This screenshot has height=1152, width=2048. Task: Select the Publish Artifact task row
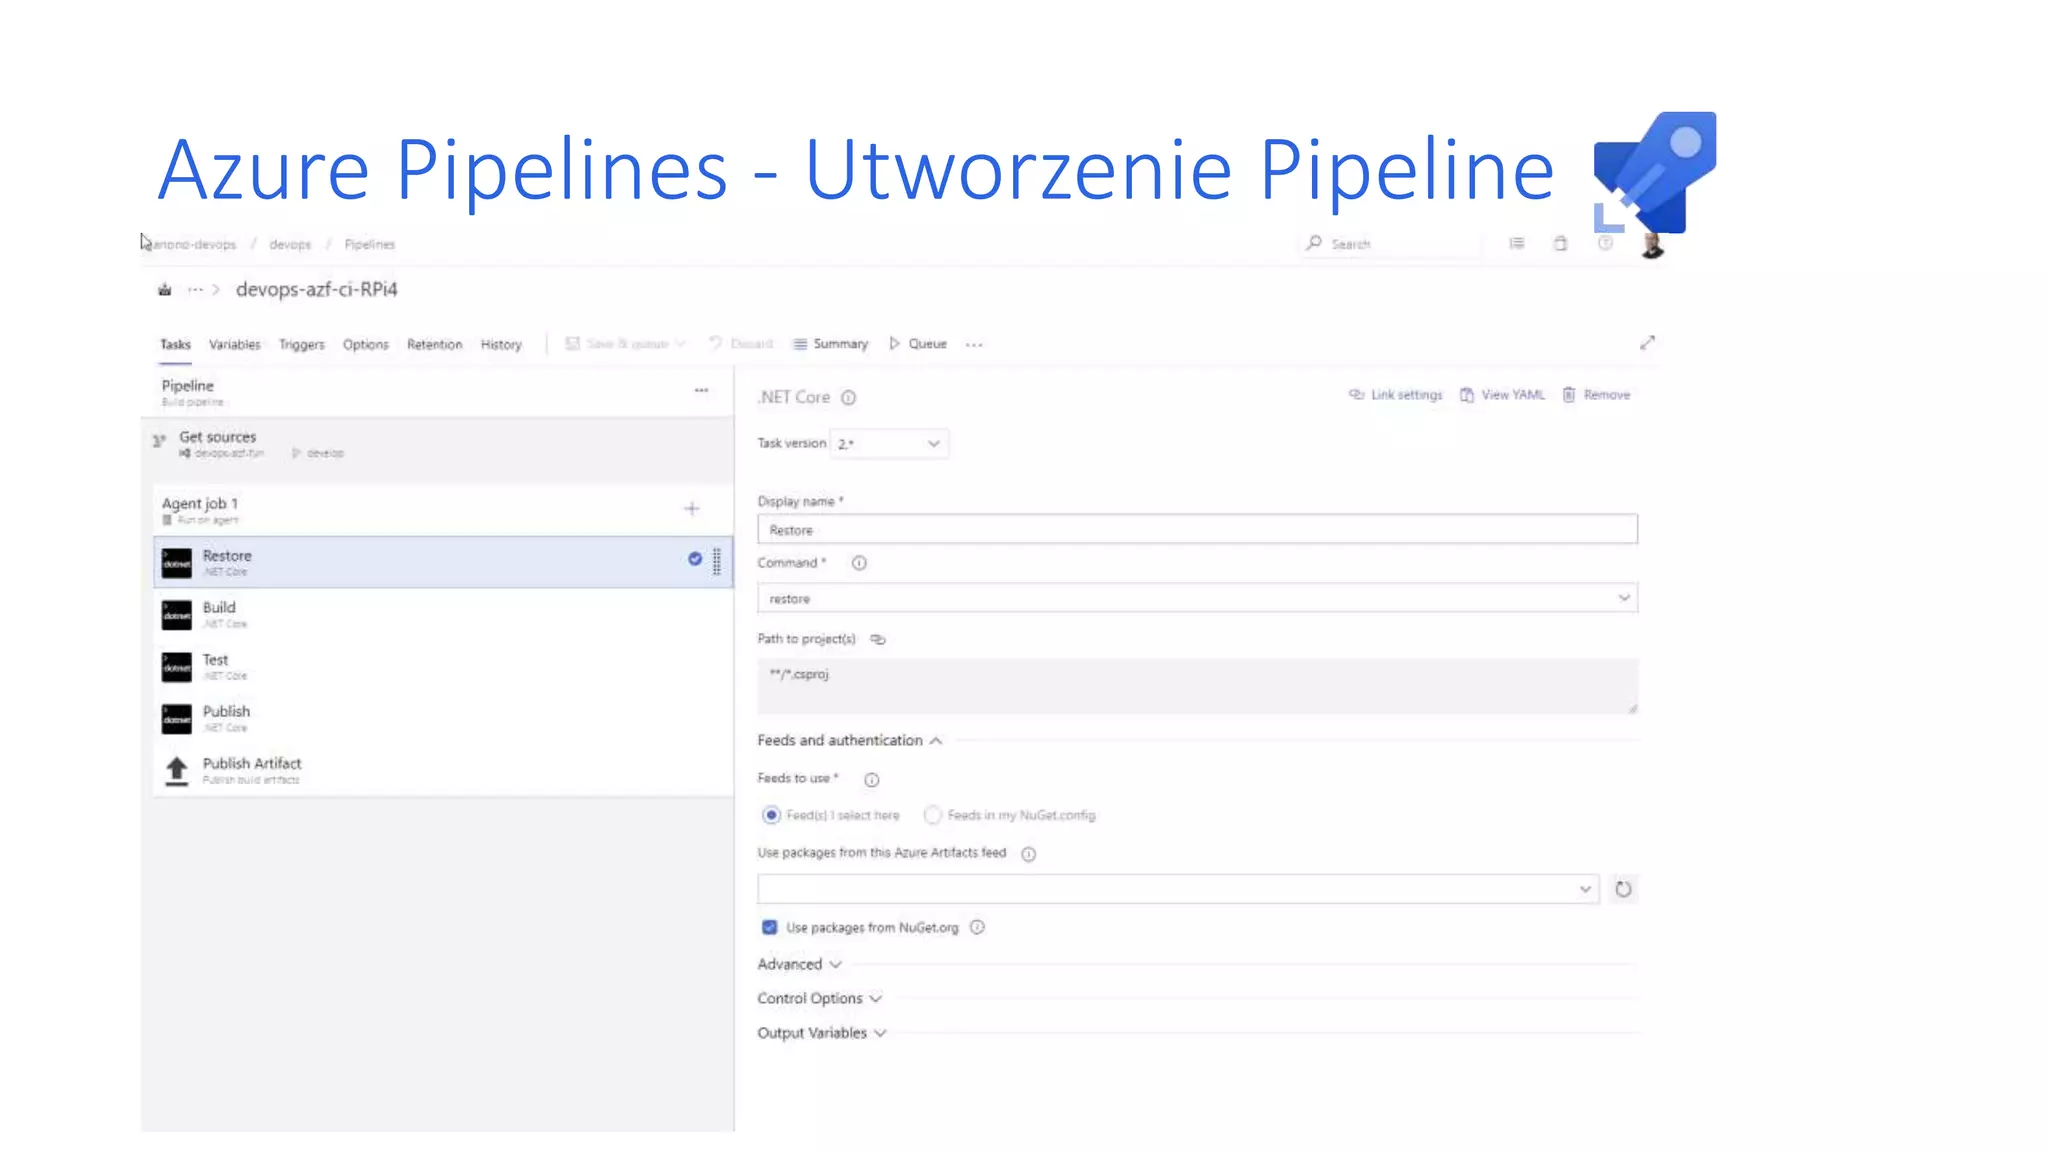443,771
